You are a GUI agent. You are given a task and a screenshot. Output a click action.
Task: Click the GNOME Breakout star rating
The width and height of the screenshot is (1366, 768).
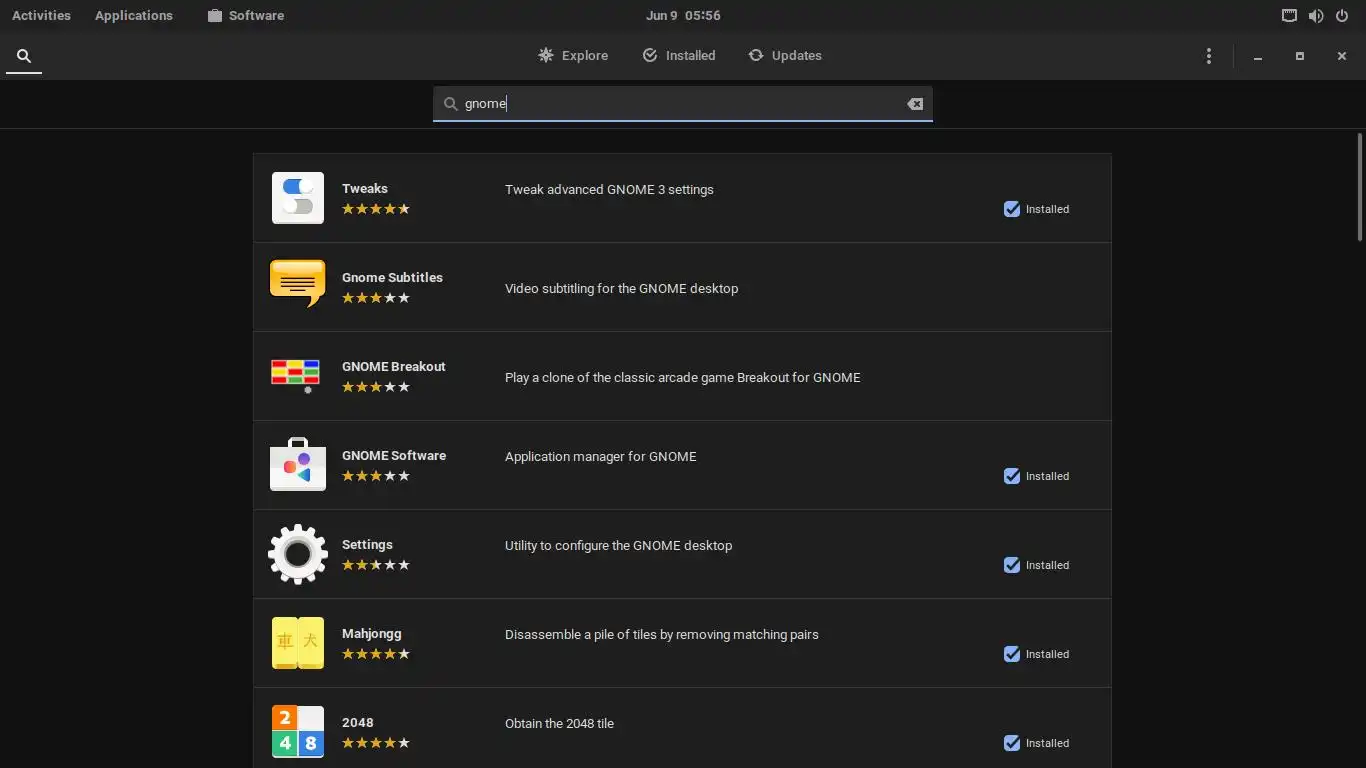[376, 387]
